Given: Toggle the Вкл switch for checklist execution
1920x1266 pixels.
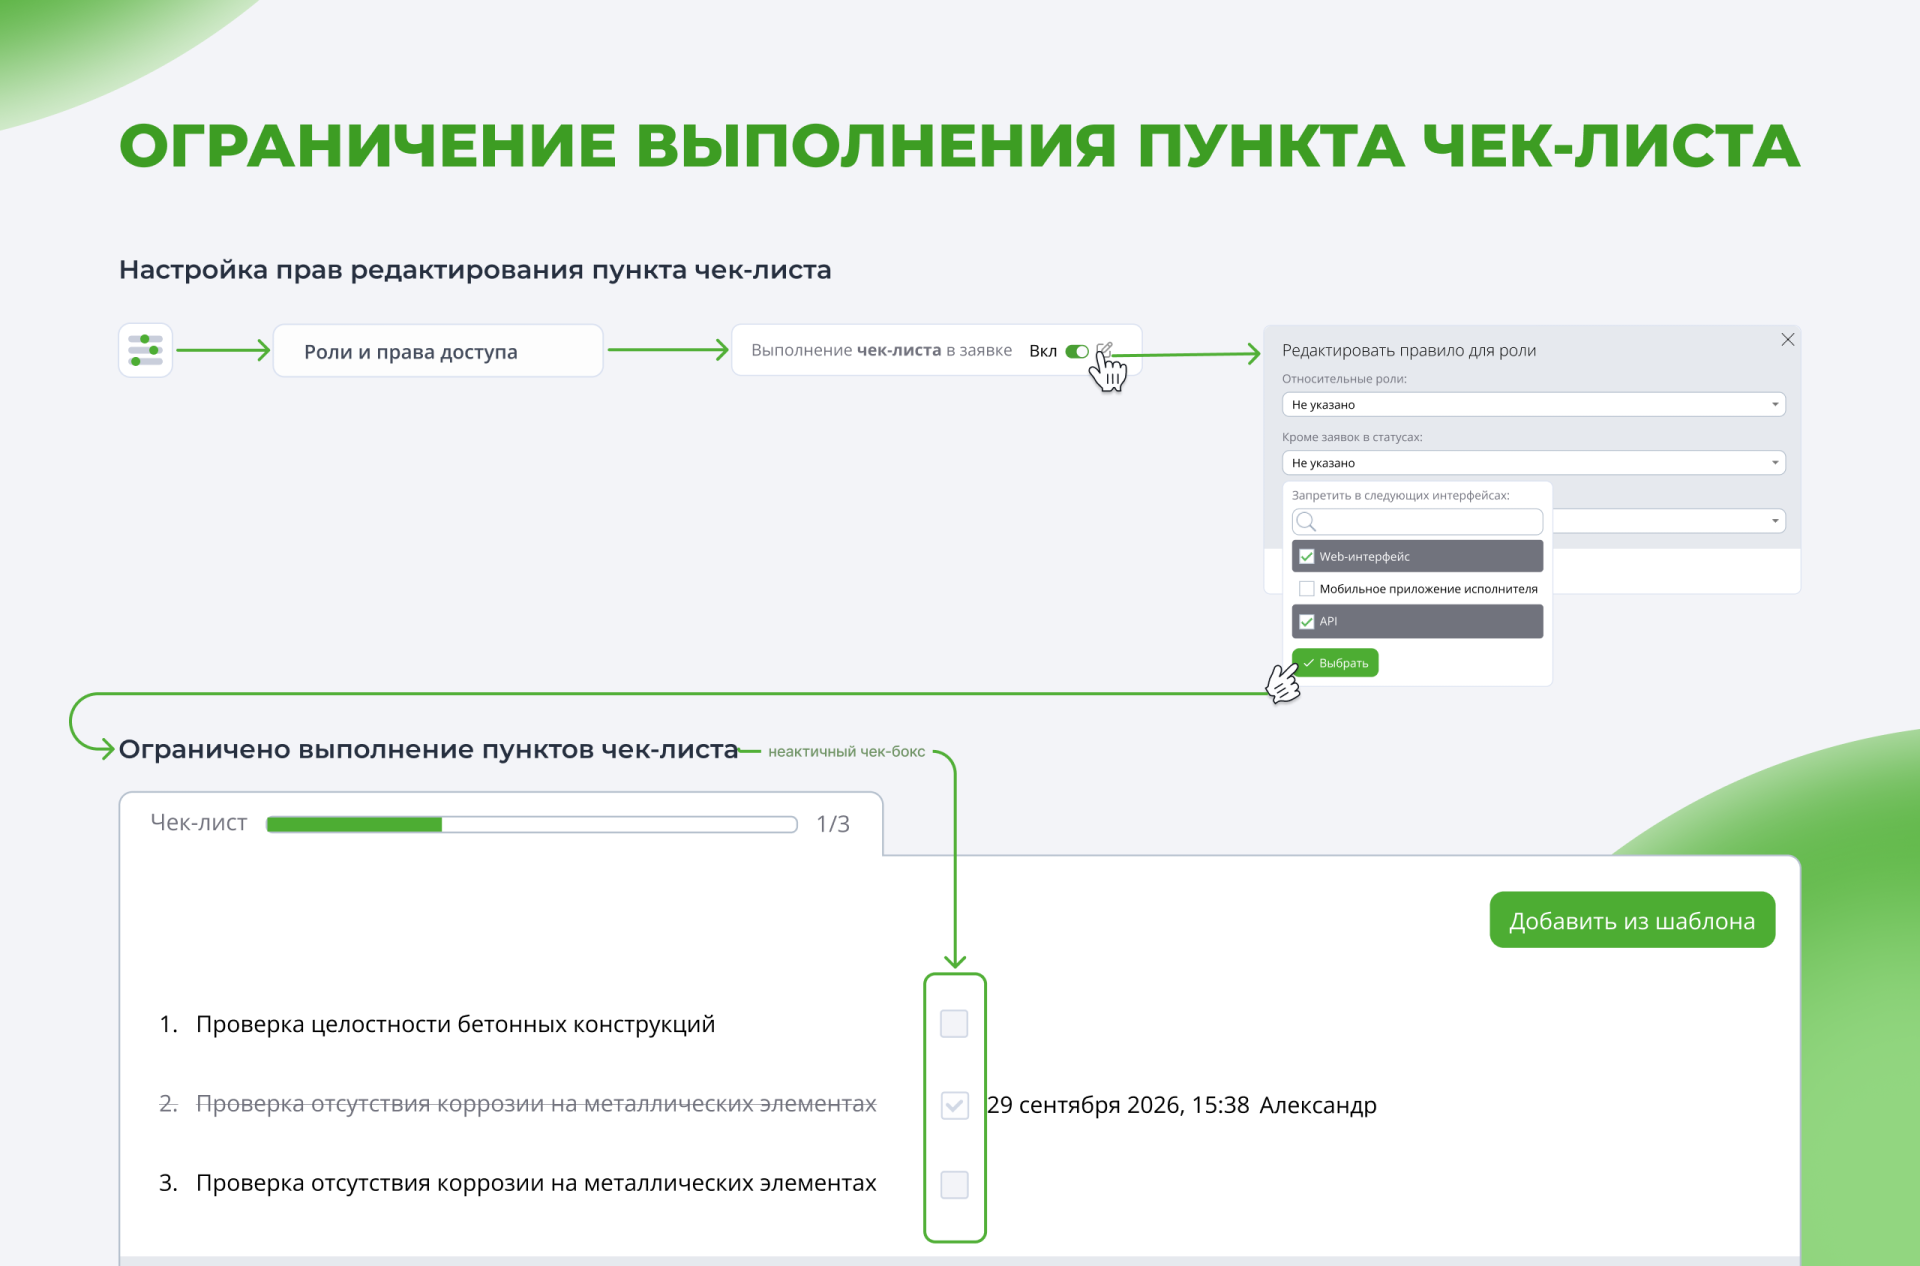Looking at the screenshot, I should pyautogui.click(x=1077, y=351).
